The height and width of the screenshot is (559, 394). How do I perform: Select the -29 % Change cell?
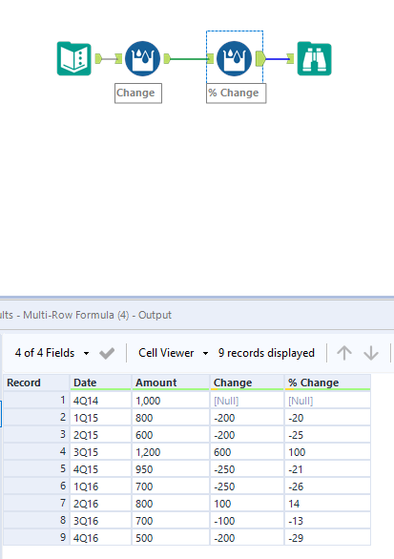pyautogui.click(x=327, y=538)
